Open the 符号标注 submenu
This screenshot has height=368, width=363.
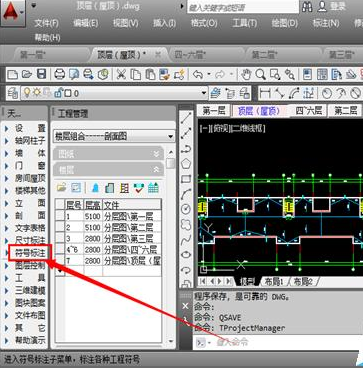click(x=30, y=253)
